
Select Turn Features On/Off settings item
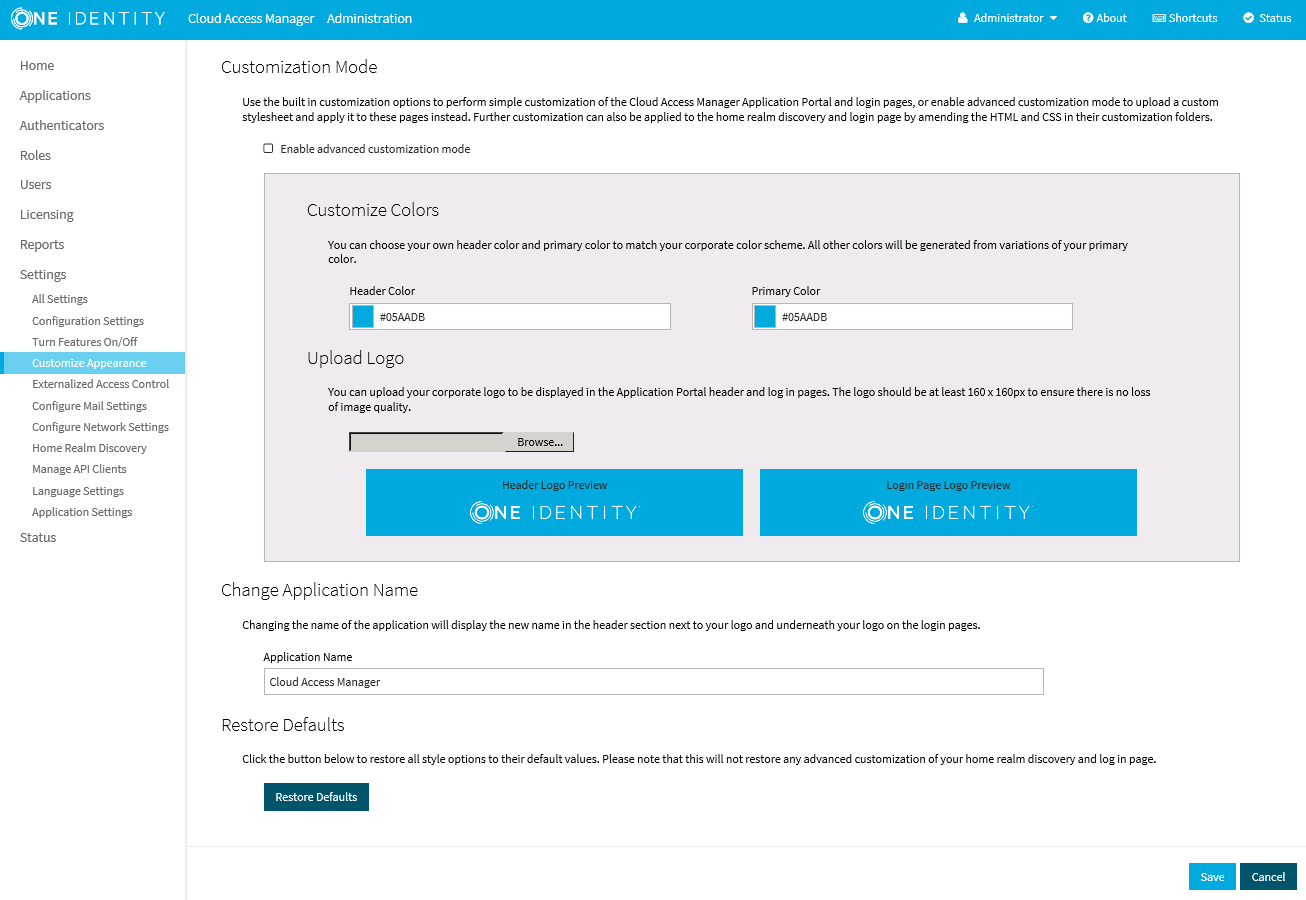pyautogui.click(x=85, y=342)
